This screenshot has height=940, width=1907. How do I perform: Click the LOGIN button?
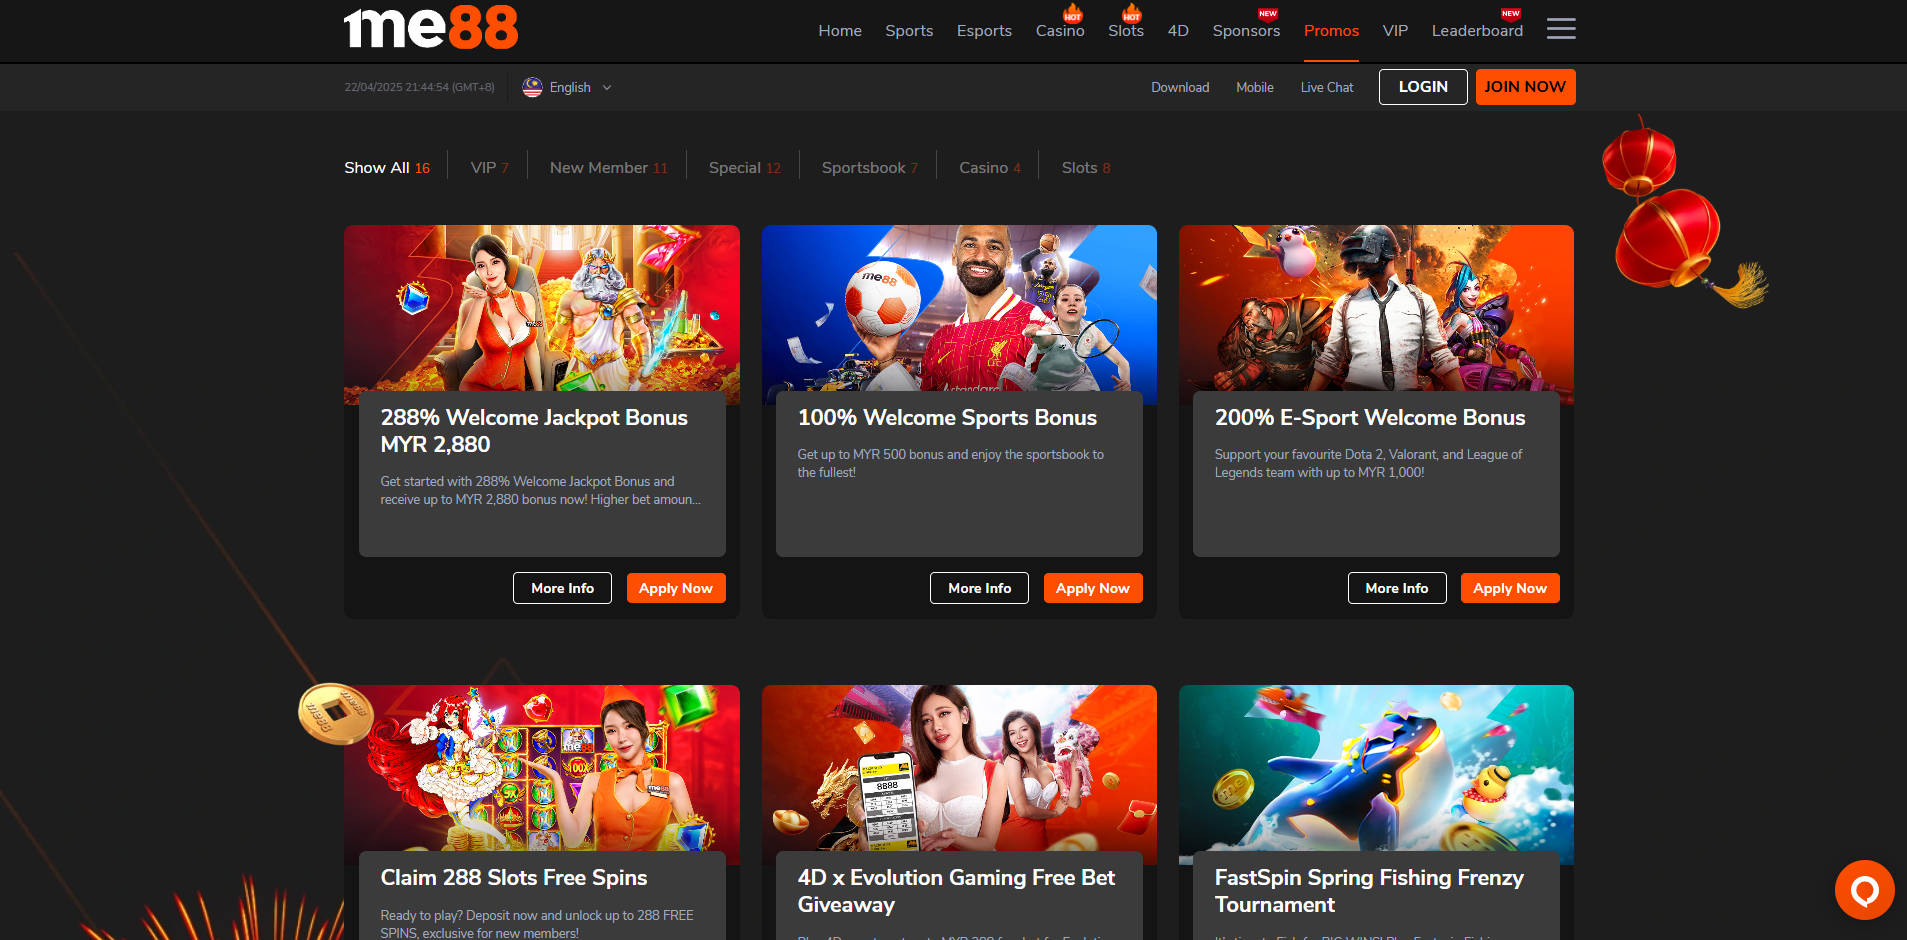click(x=1422, y=87)
